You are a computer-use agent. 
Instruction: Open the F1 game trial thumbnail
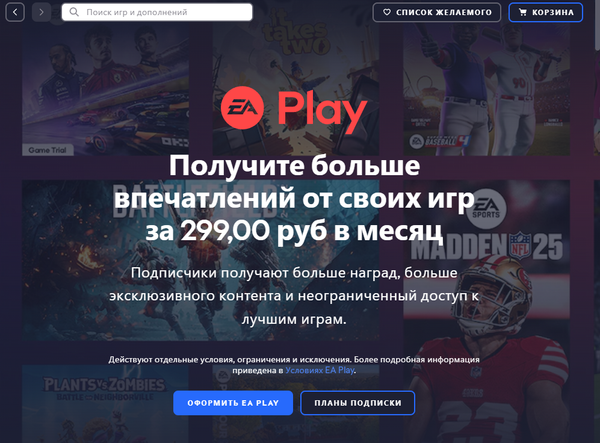(105, 90)
